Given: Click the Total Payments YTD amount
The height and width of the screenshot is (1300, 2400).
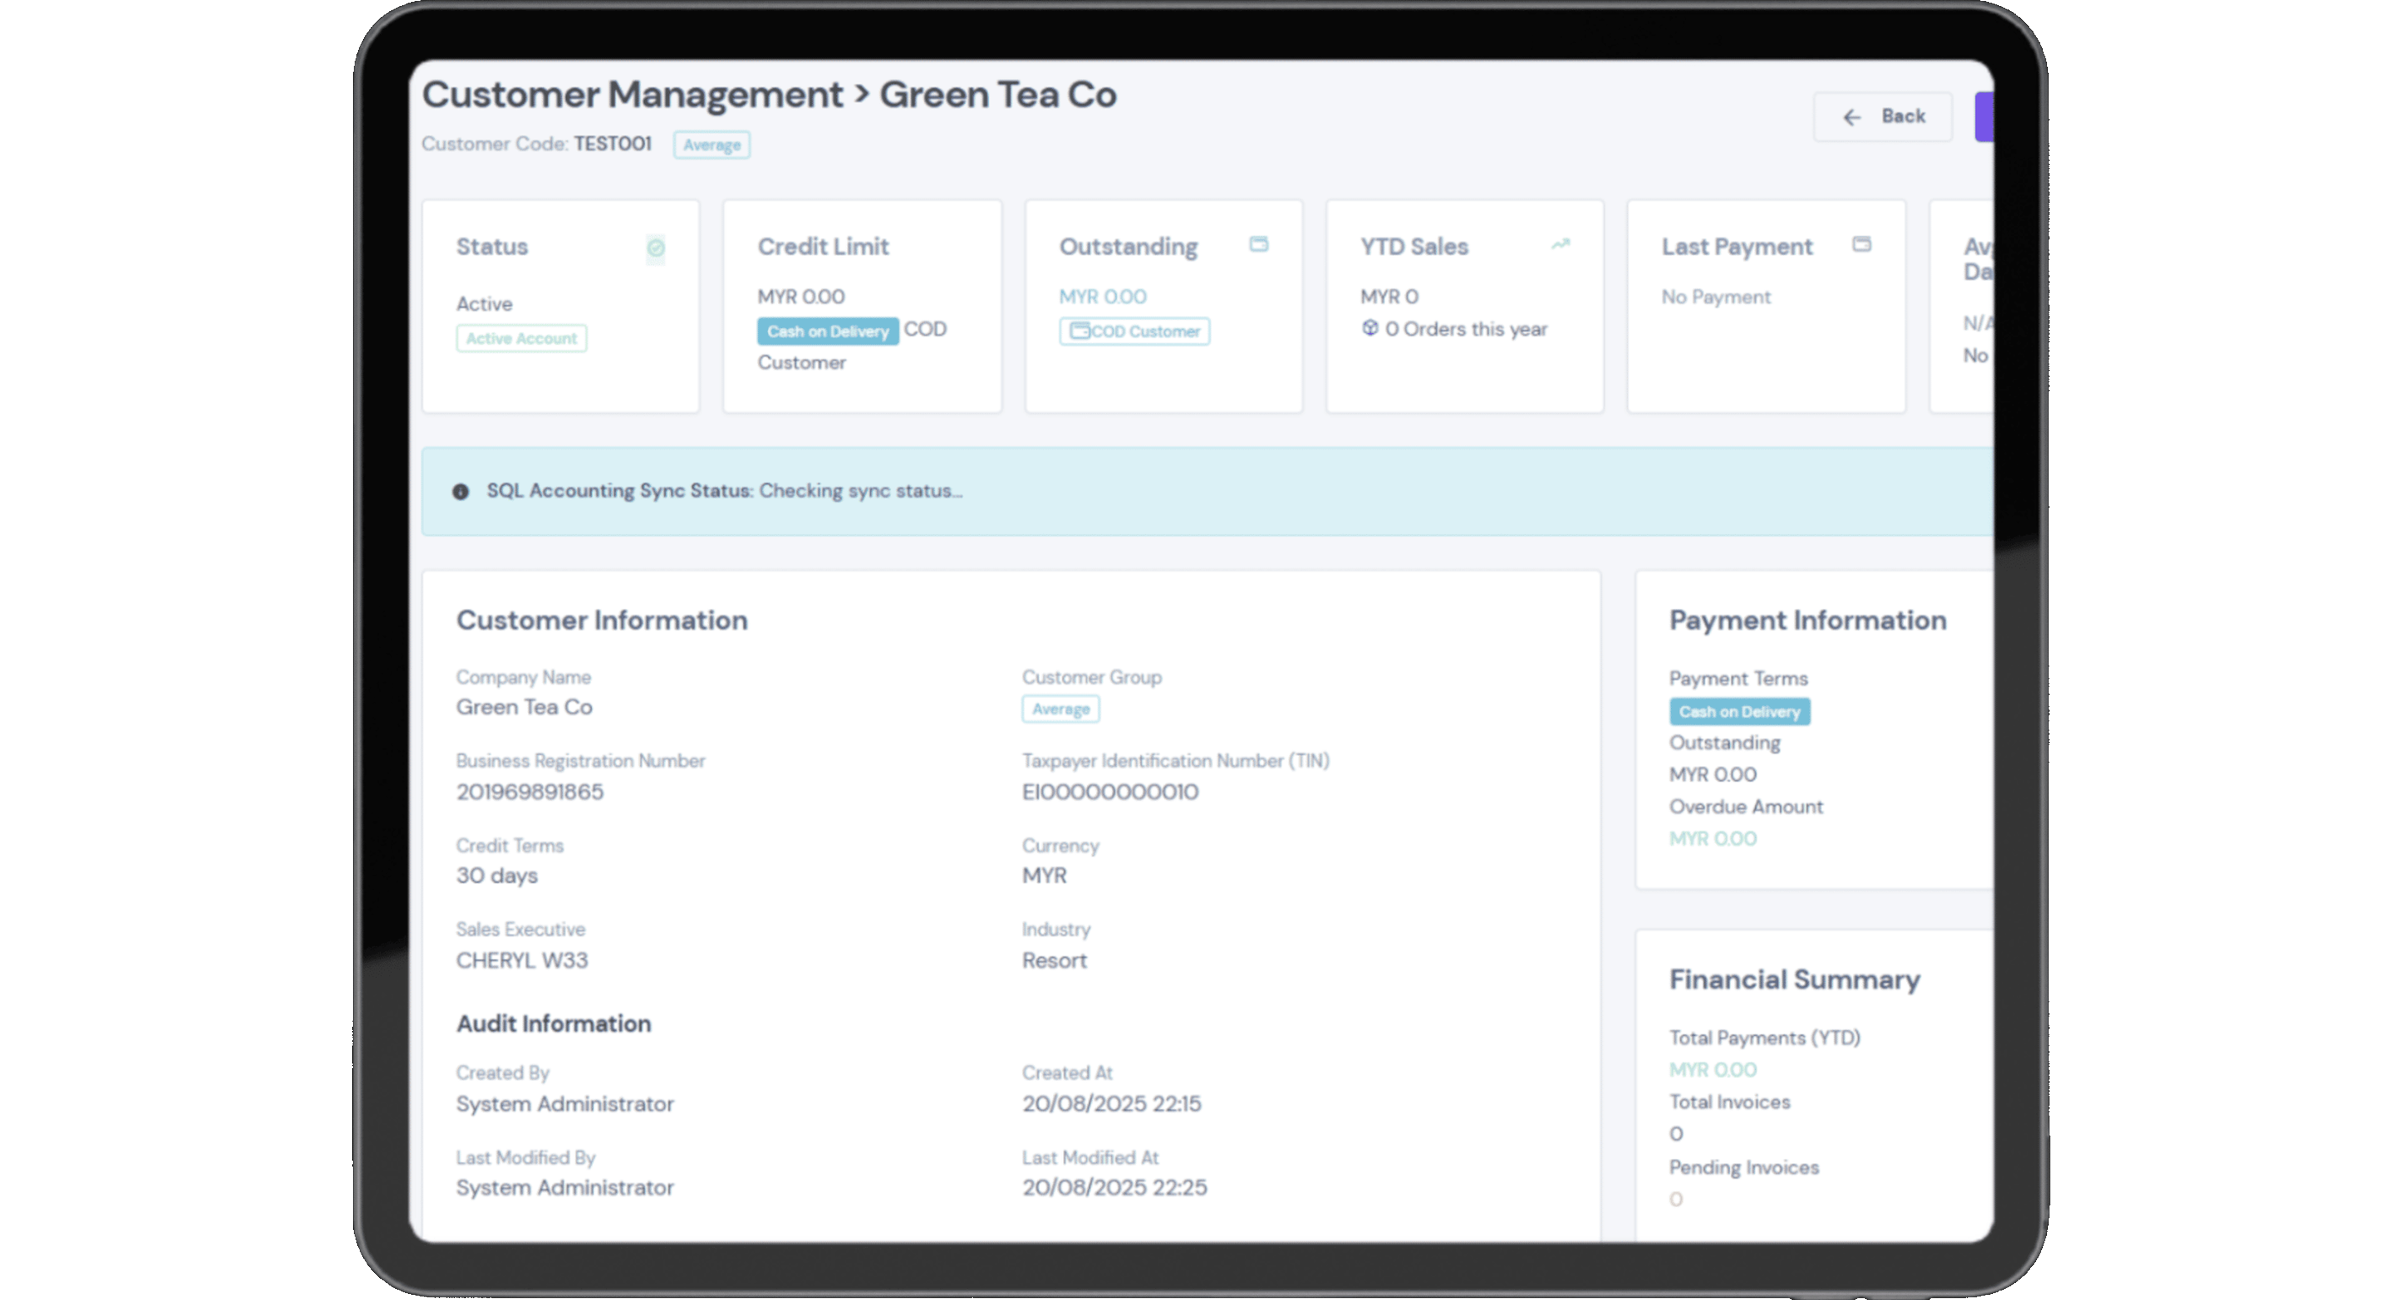Looking at the screenshot, I should pyautogui.click(x=1712, y=1069).
